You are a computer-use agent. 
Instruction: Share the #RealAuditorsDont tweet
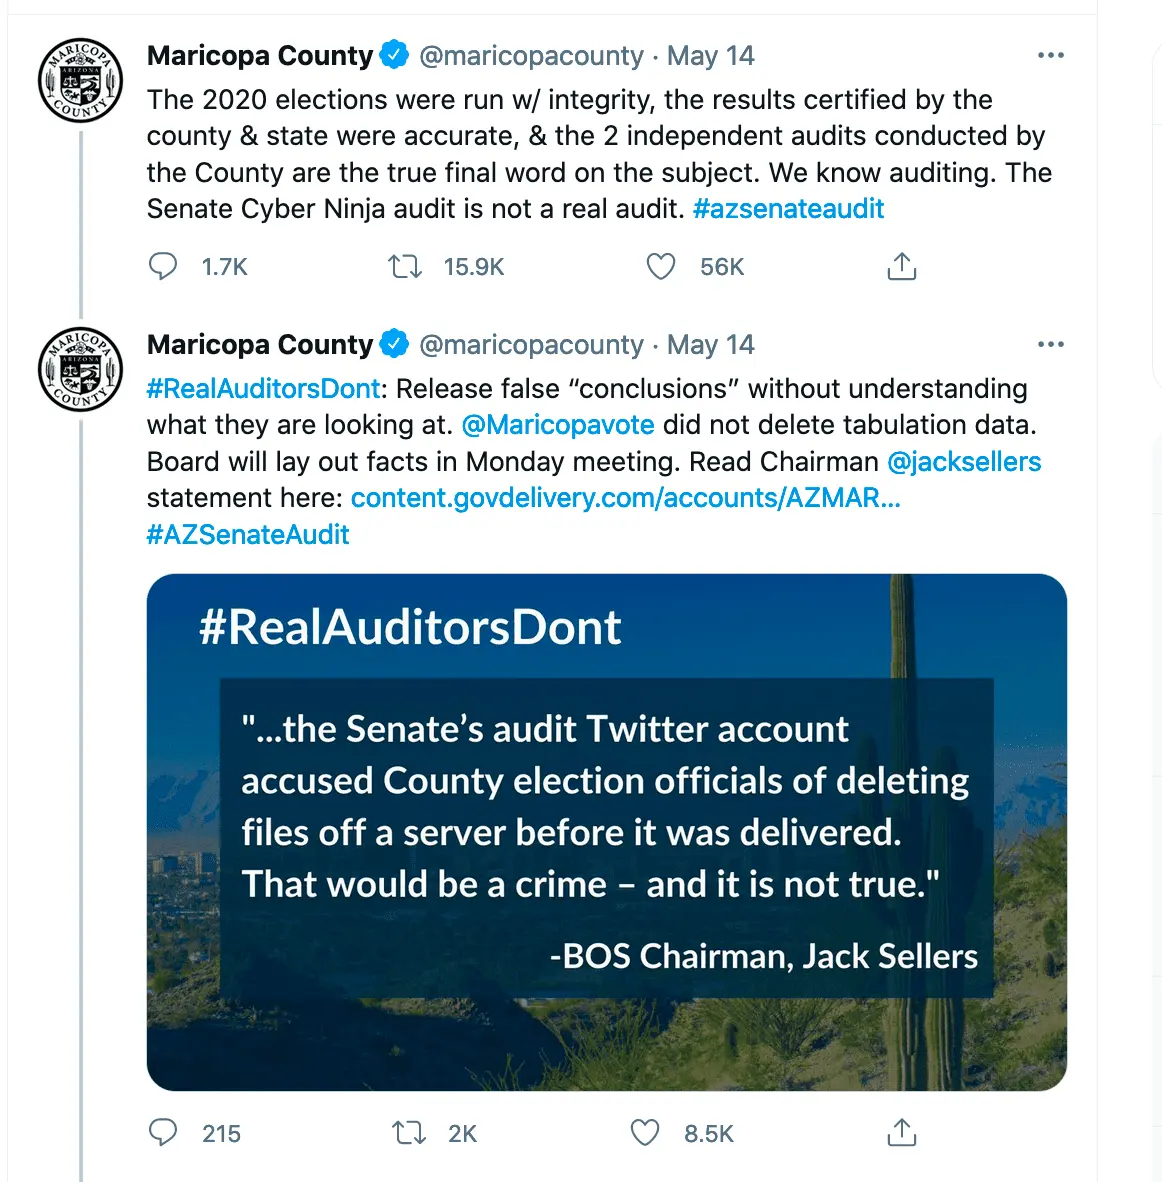click(901, 1133)
